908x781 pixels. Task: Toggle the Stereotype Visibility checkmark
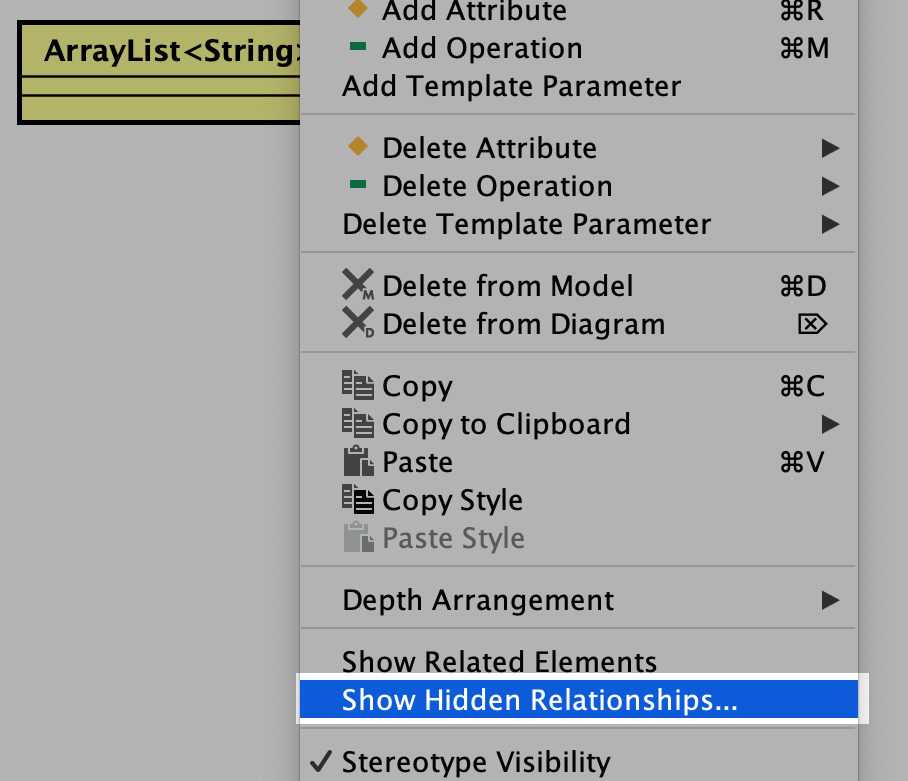[320, 762]
